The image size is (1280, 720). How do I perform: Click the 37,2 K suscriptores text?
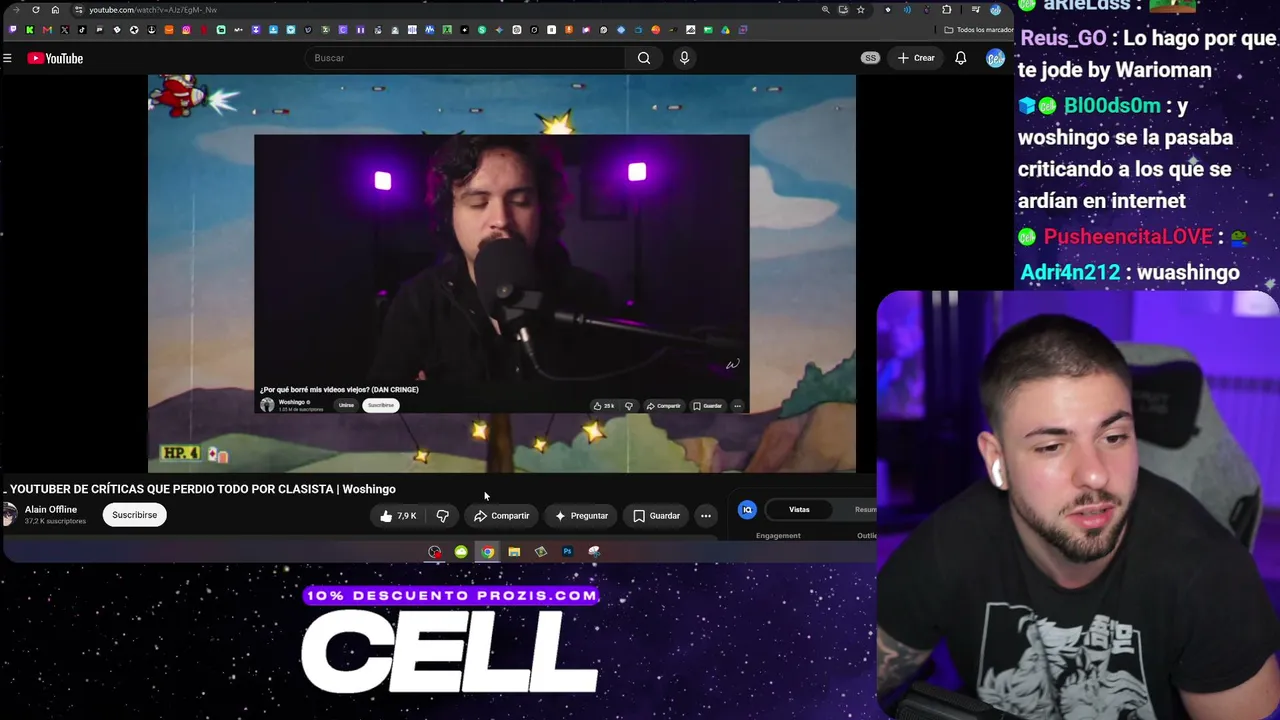(55, 521)
